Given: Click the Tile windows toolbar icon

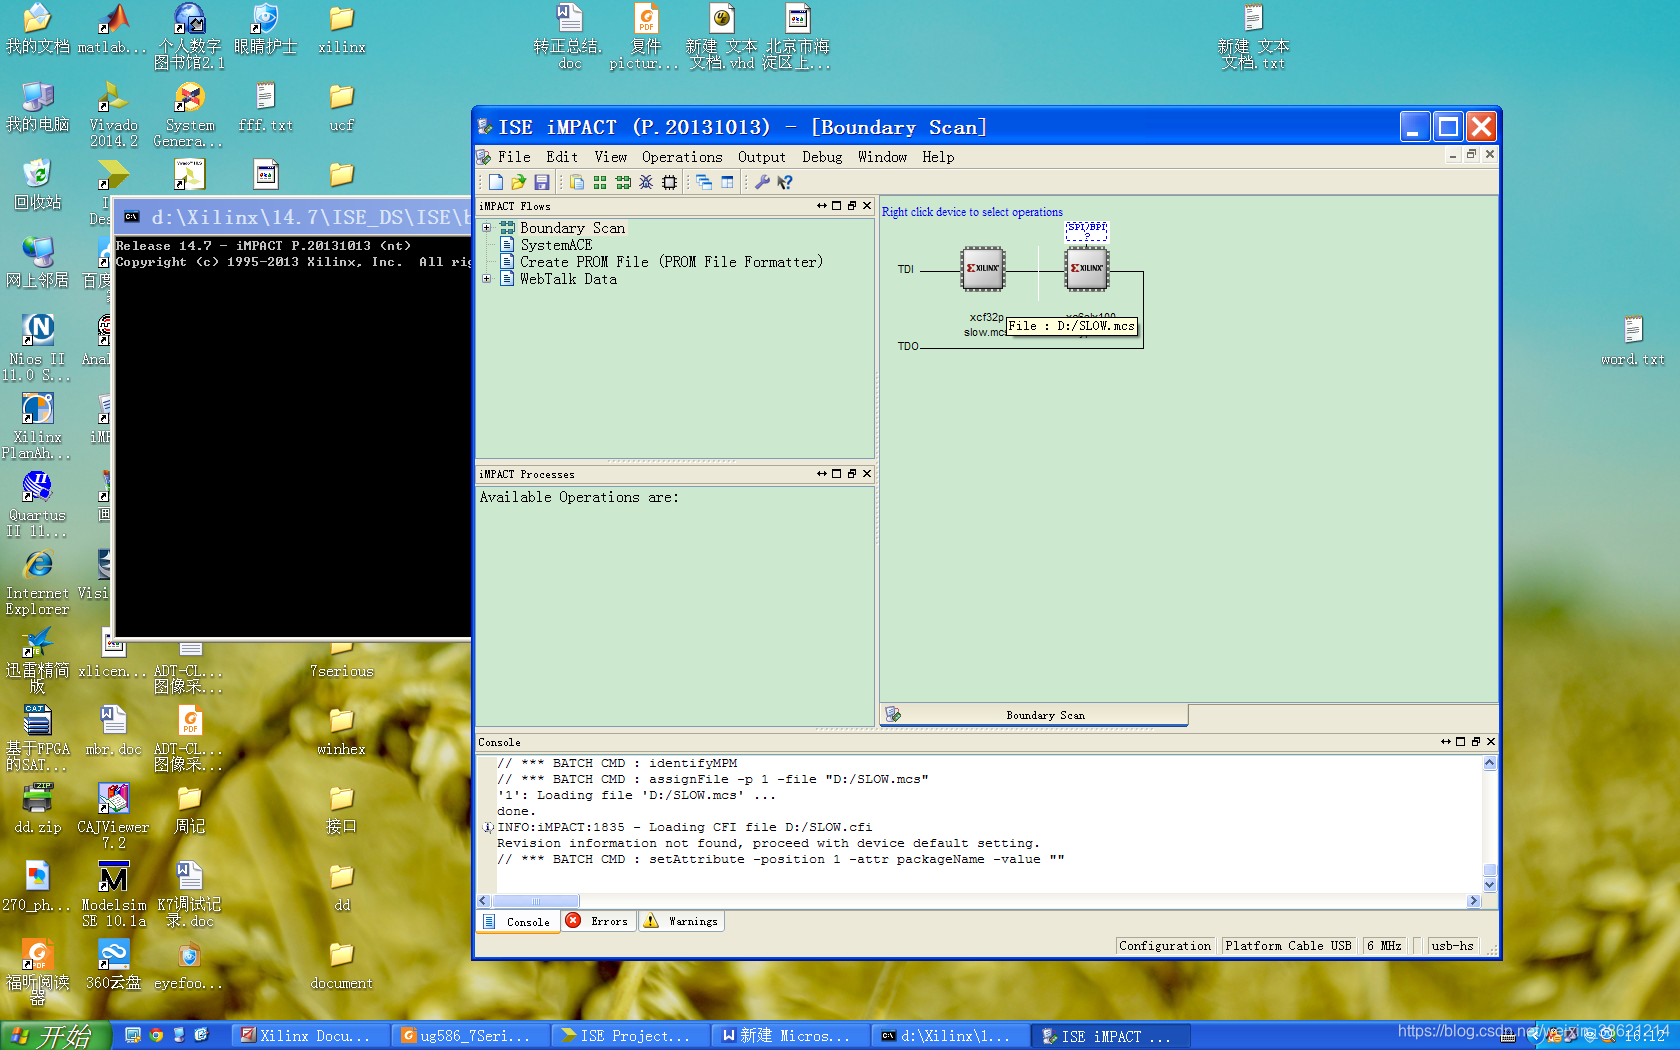Looking at the screenshot, I should pos(727,182).
